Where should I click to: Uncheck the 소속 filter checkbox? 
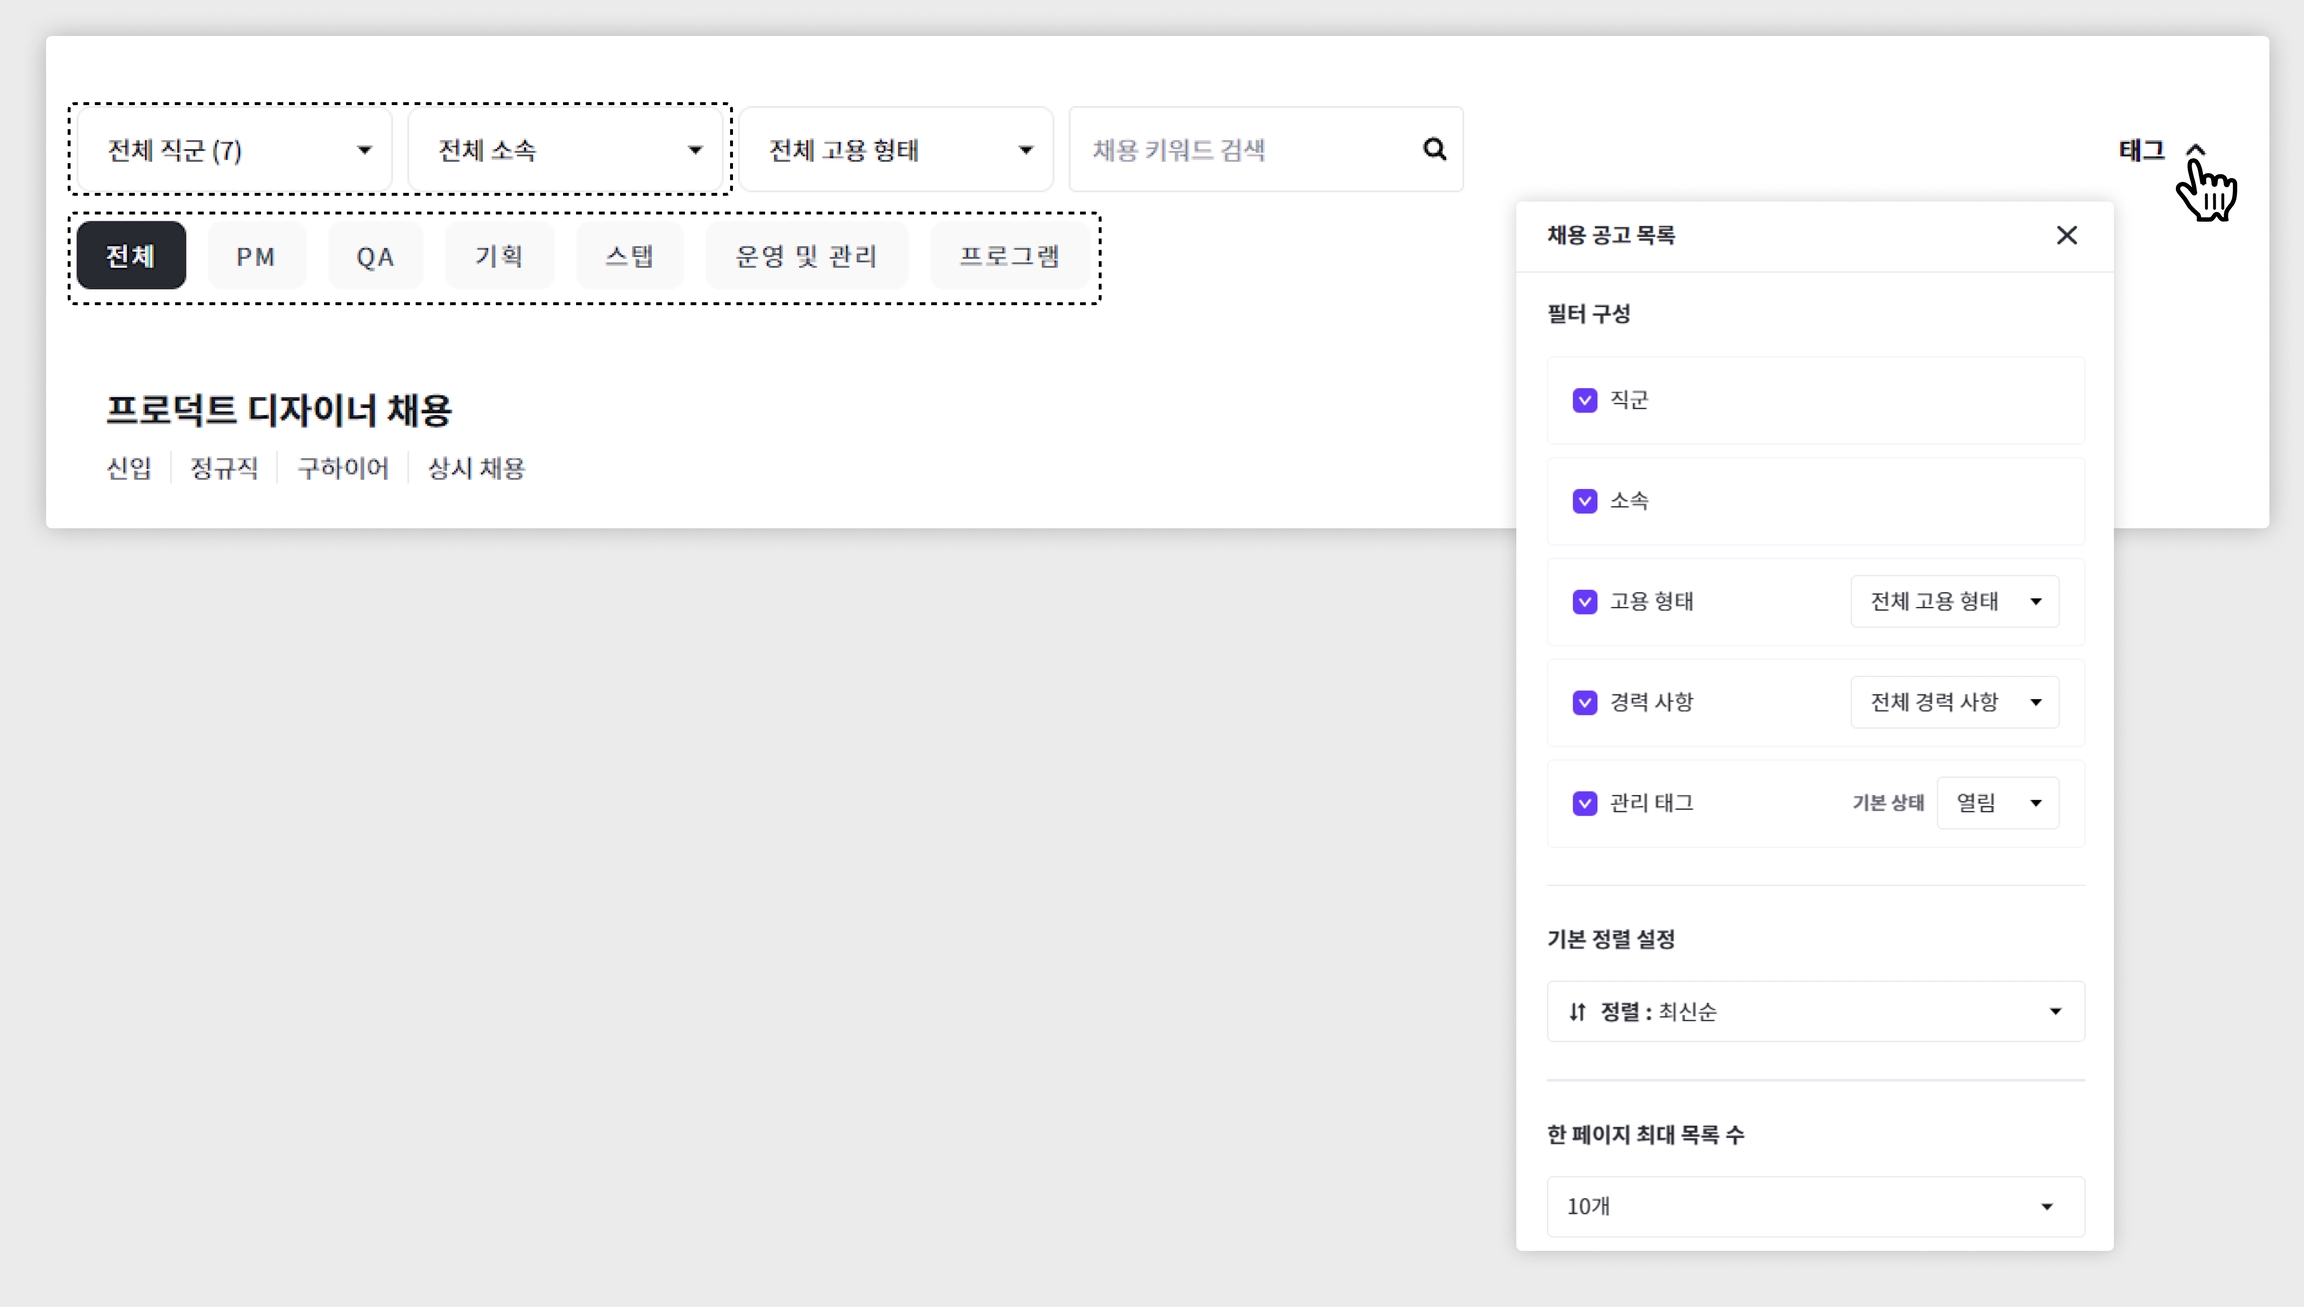(1584, 501)
